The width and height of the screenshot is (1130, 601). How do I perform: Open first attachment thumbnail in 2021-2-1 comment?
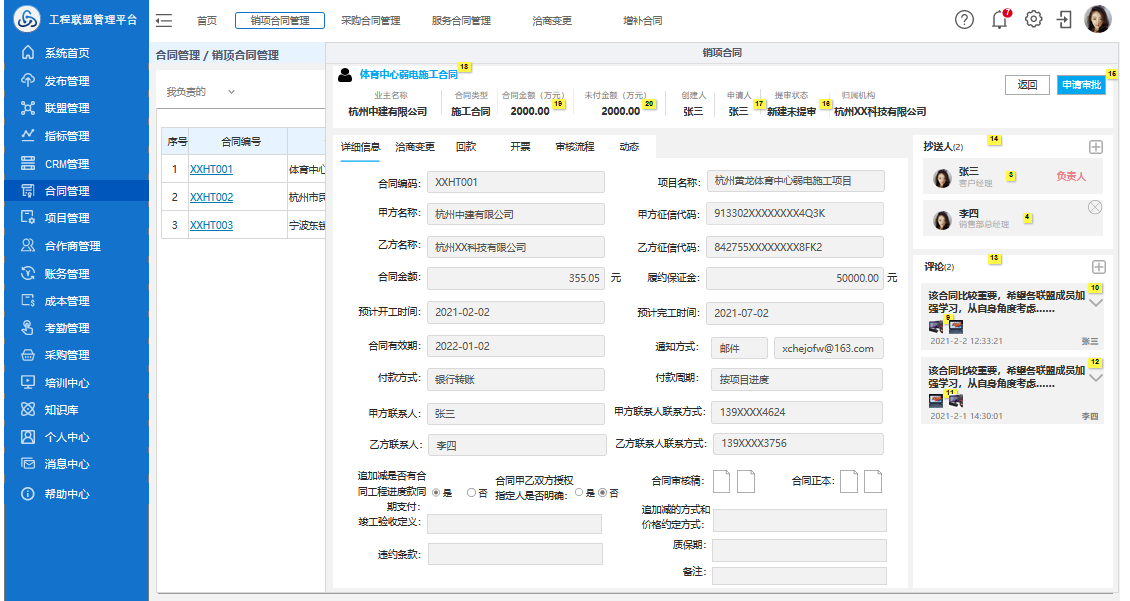coord(936,401)
